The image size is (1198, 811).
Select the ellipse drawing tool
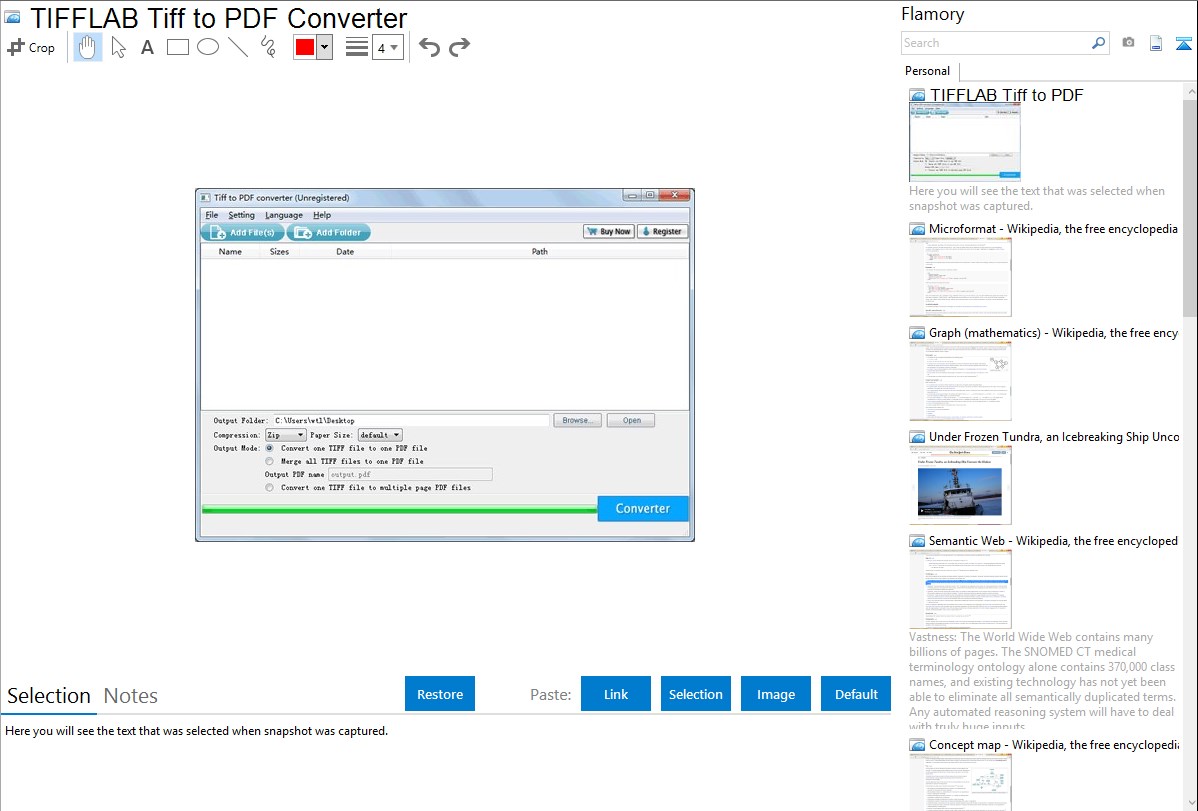click(x=208, y=47)
